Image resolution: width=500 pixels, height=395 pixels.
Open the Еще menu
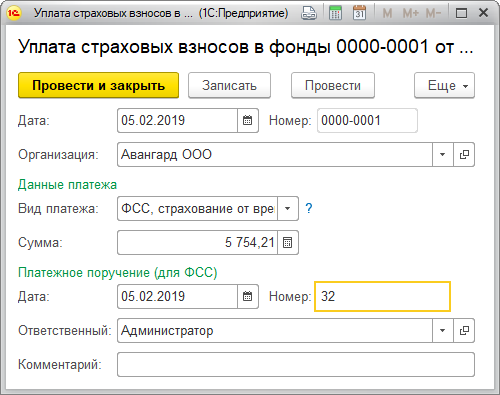(444, 85)
